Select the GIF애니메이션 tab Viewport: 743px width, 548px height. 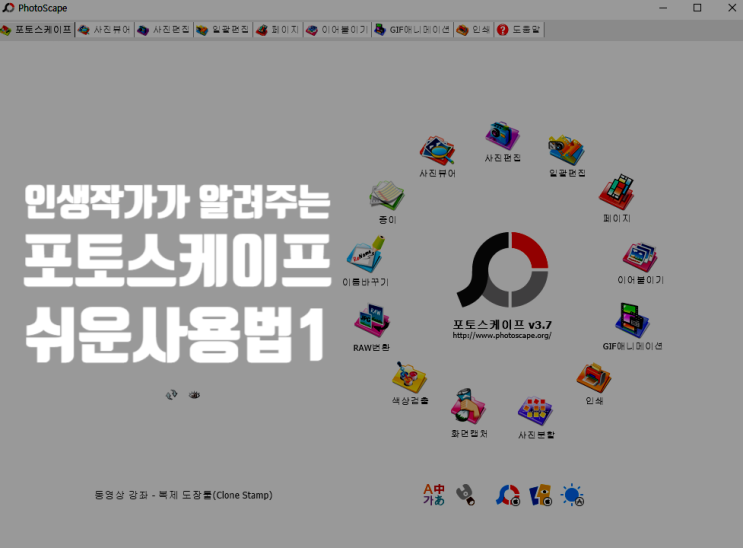pyautogui.click(x=412, y=30)
